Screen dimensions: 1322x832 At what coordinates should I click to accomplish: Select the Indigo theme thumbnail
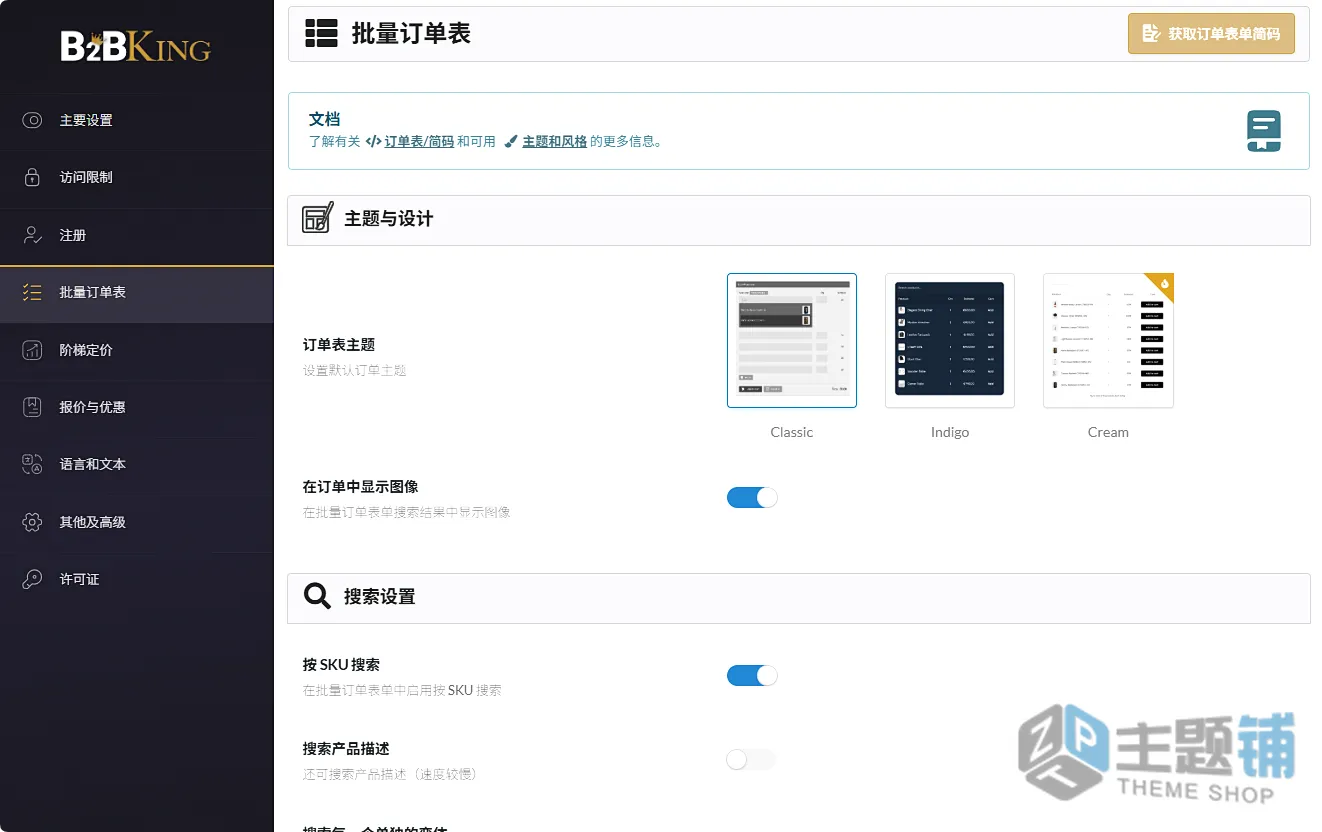pos(950,340)
